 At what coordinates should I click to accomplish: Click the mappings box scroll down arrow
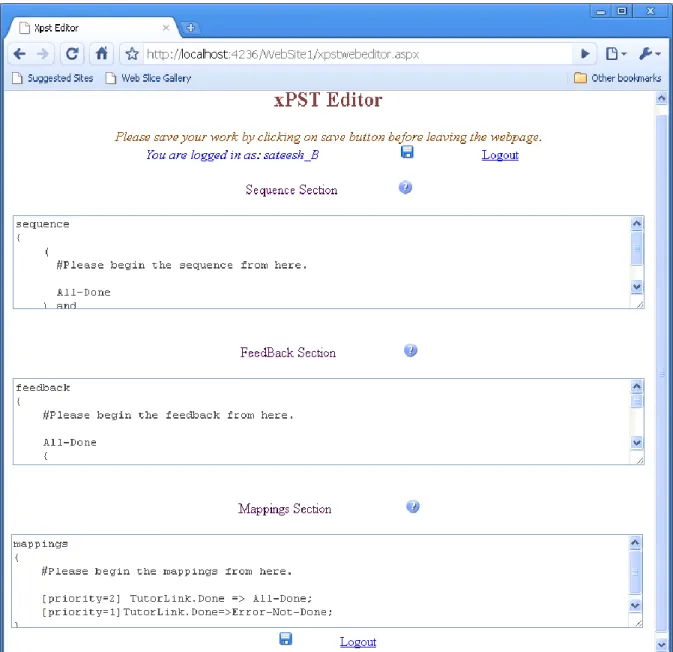(x=636, y=606)
